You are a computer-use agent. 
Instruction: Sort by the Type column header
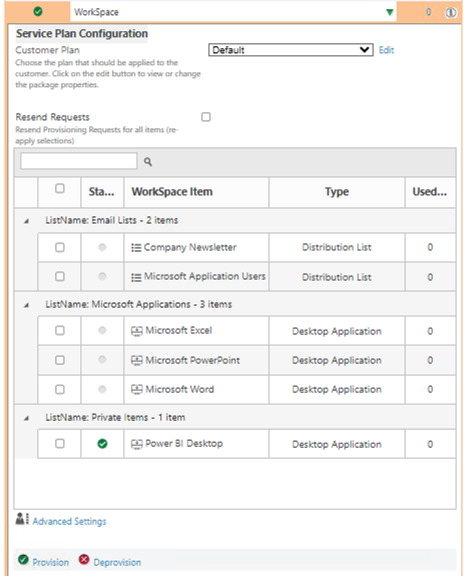(337, 192)
